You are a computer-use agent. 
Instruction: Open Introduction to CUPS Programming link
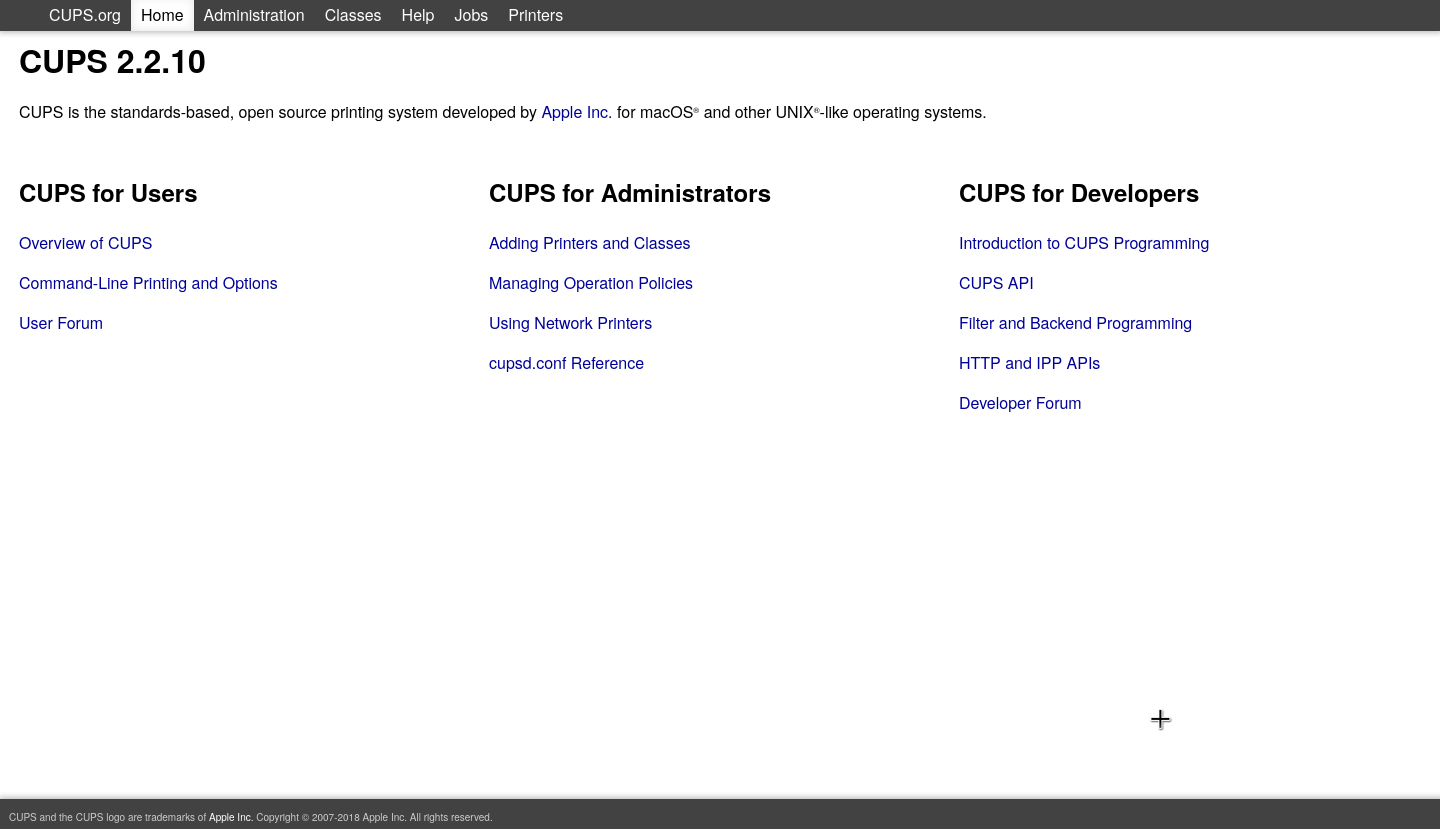[x=1084, y=243]
